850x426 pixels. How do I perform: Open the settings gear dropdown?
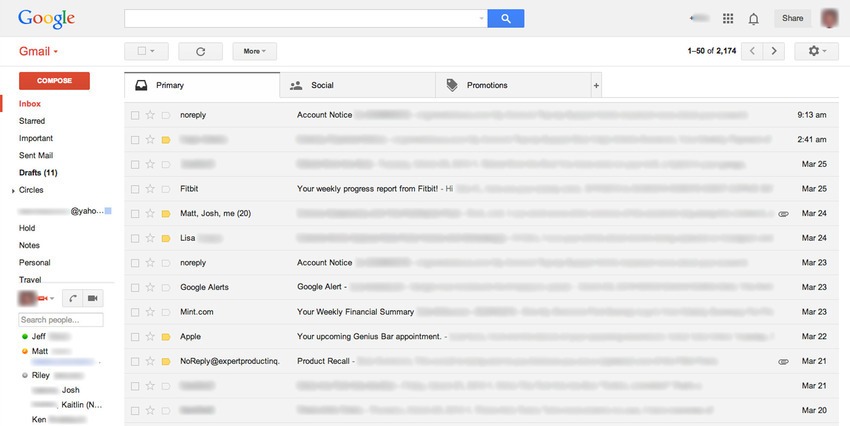coord(816,51)
